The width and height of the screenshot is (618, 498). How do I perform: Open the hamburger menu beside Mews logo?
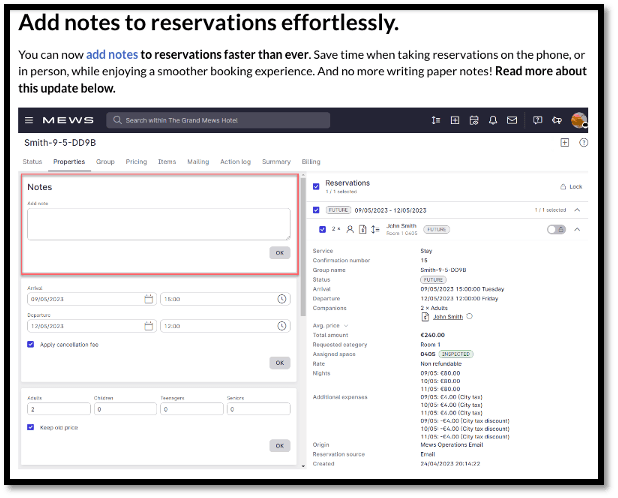[x=28, y=120]
